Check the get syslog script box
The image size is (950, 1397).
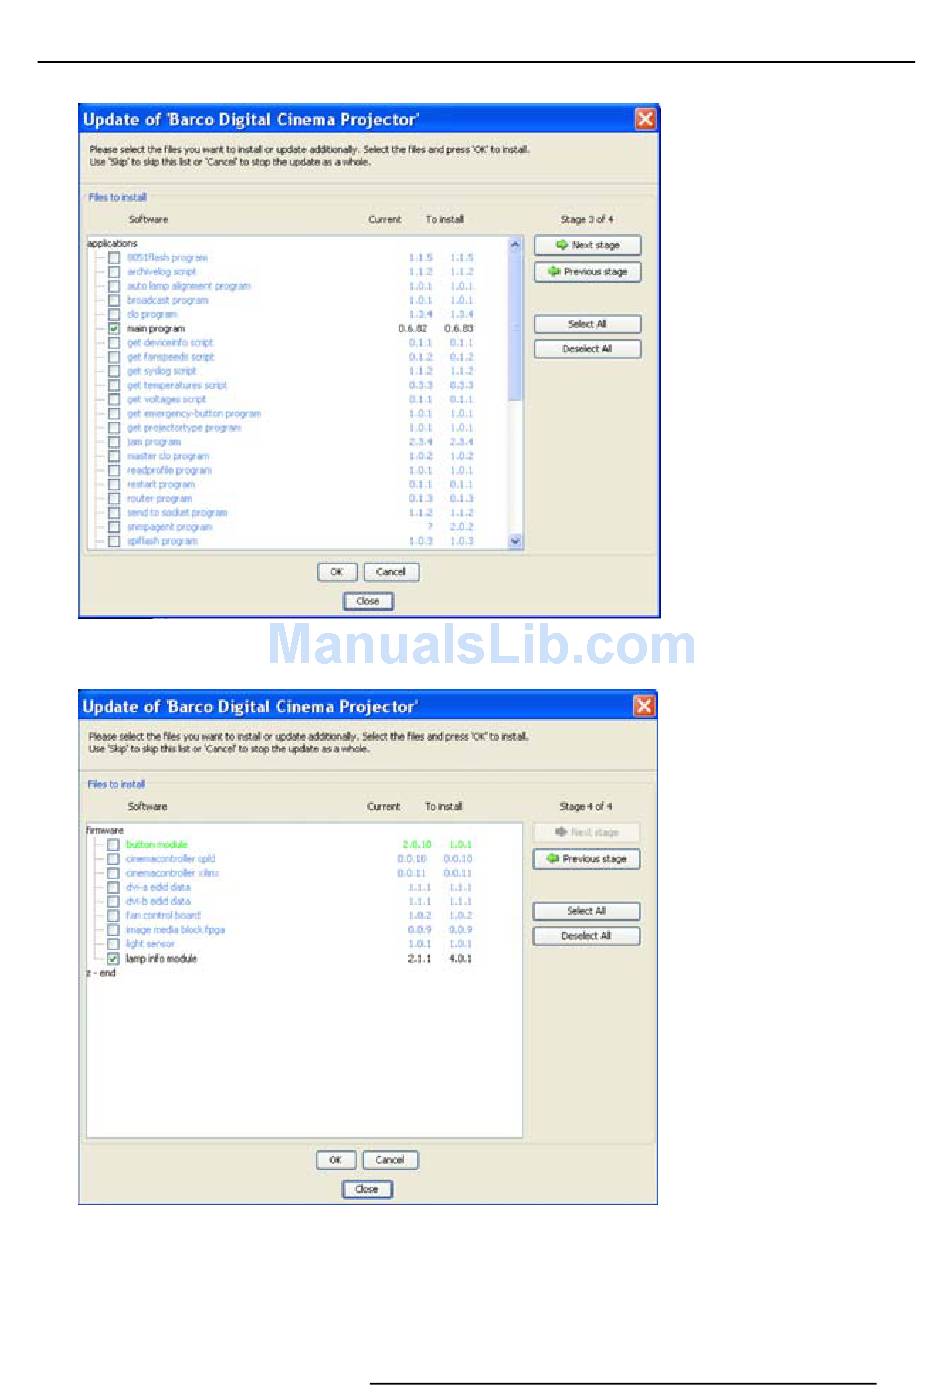[114, 371]
